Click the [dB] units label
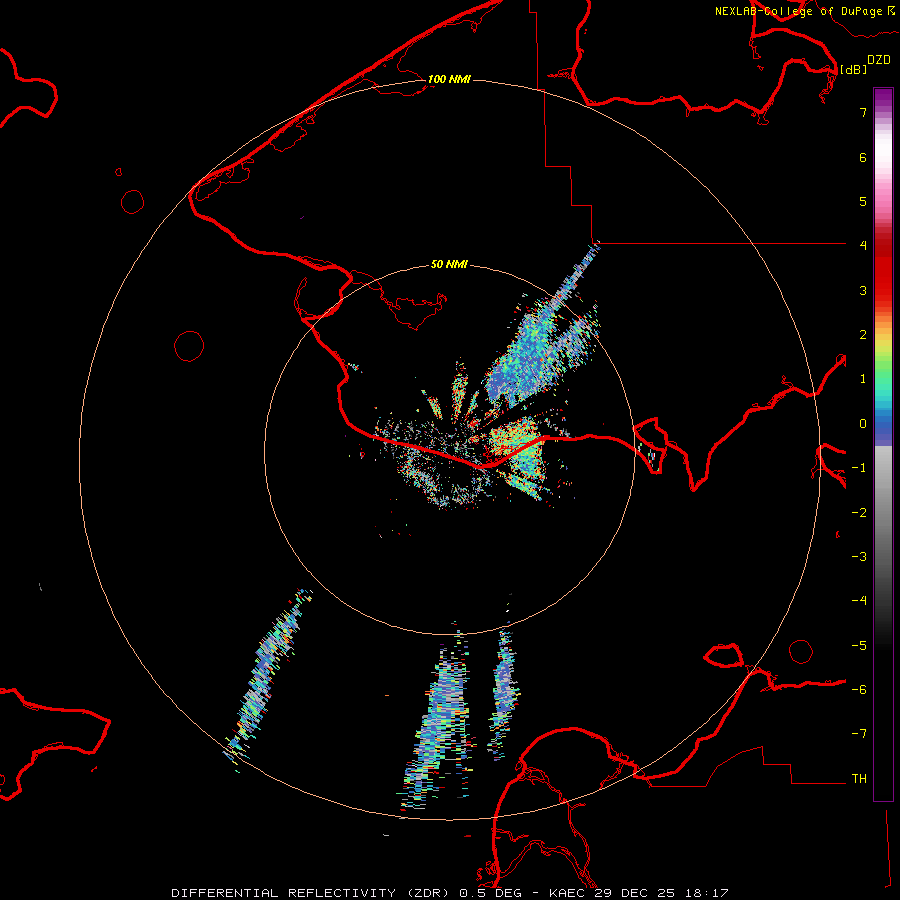Screen dimensions: 900x900 (x=853, y=69)
